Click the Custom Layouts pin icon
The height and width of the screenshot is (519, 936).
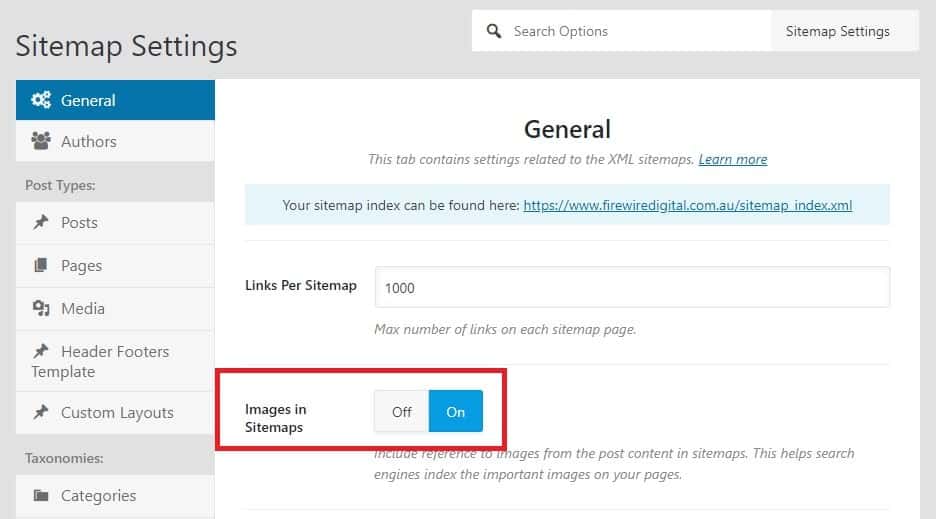pyautogui.click(x=41, y=412)
